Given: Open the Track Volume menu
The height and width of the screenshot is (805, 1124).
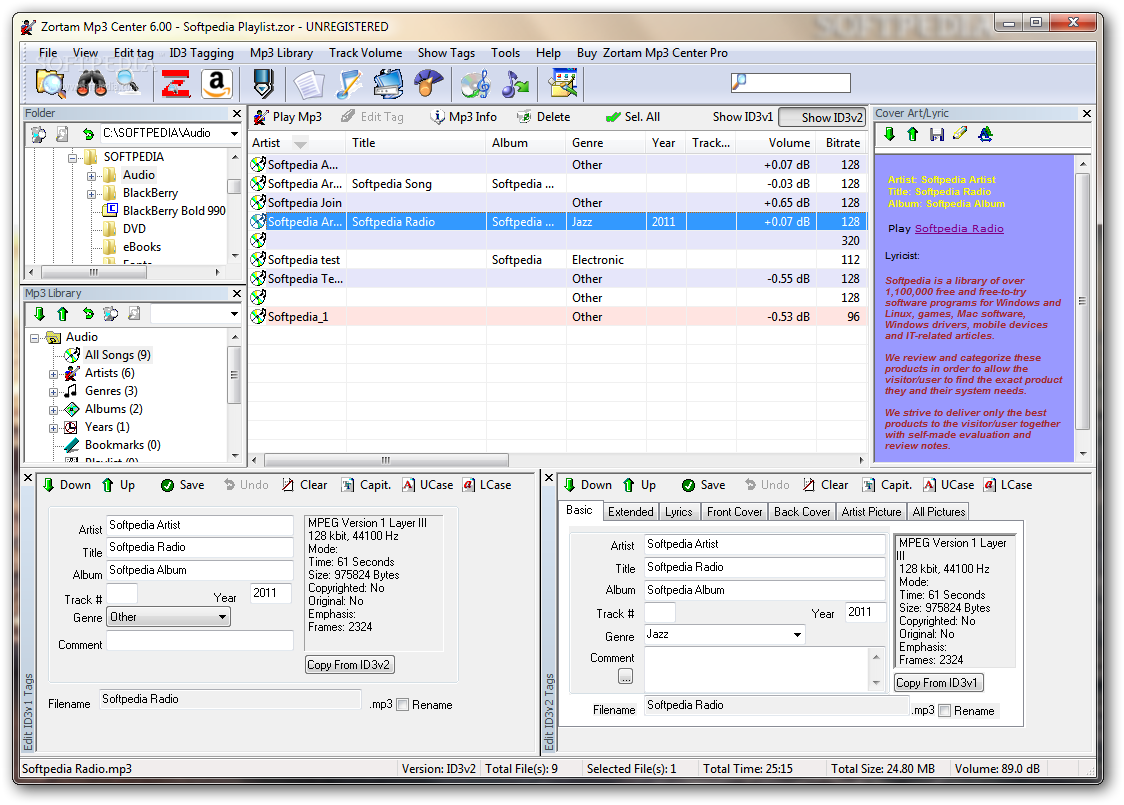Looking at the screenshot, I should 366,52.
